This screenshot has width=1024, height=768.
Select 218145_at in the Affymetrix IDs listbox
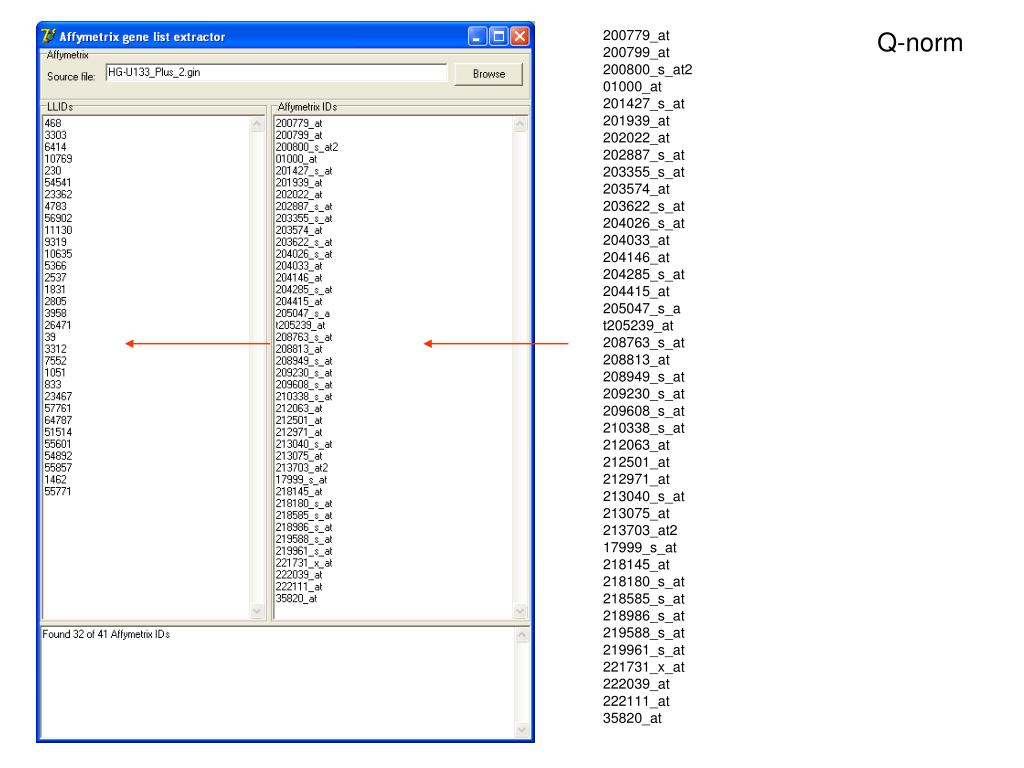(x=298, y=491)
